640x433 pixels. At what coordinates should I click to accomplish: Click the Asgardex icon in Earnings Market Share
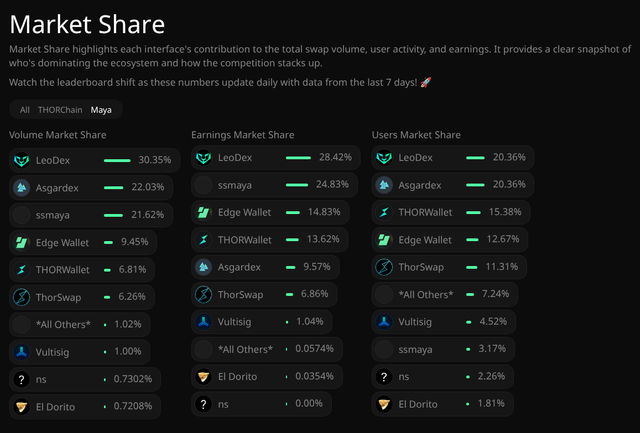[x=203, y=267]
